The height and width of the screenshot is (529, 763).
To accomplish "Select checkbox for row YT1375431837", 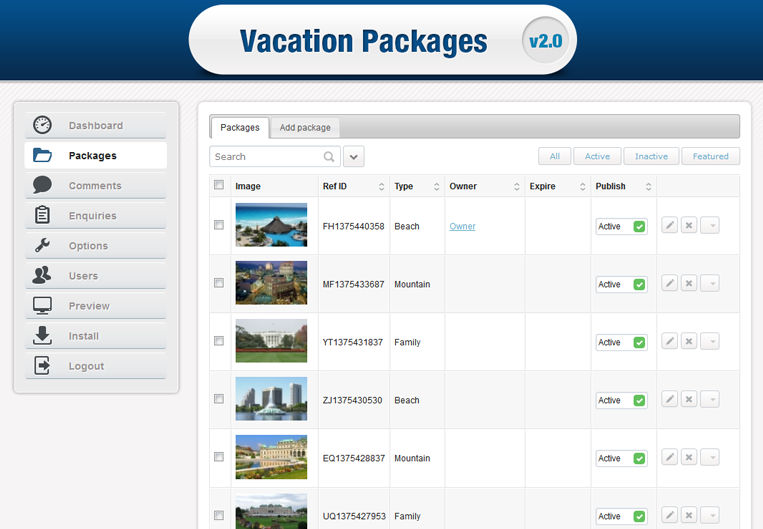I will click(x=219, y=341).
